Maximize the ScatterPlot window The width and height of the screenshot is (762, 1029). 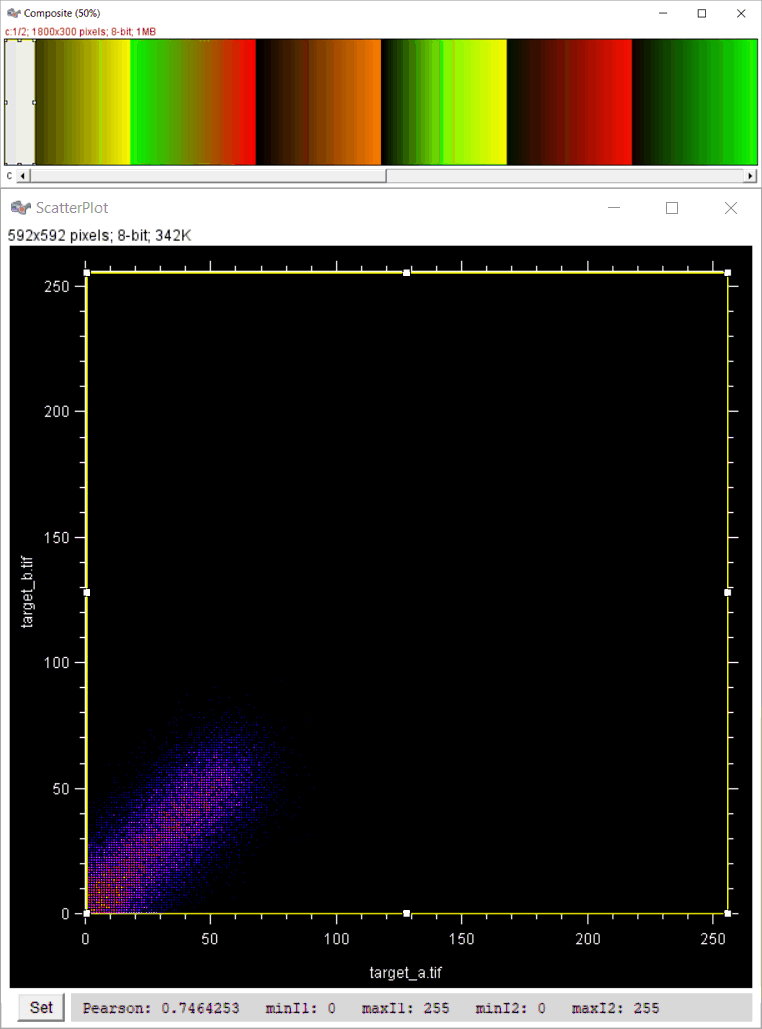coord(672,208)
